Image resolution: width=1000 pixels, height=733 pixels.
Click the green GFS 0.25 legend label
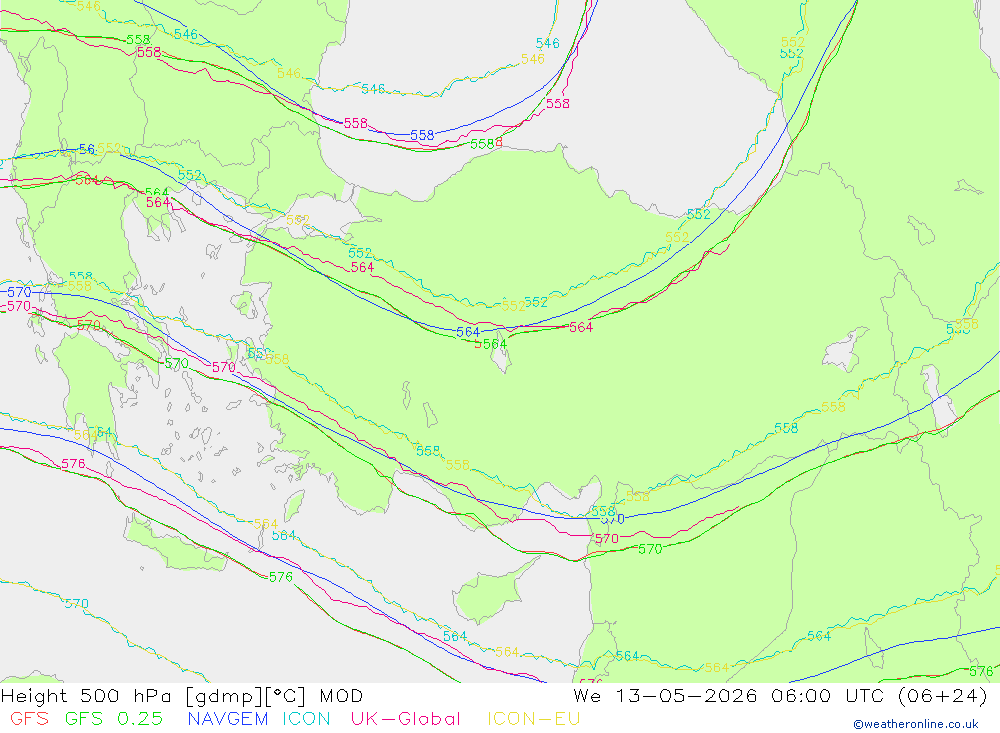pos(114,718)
